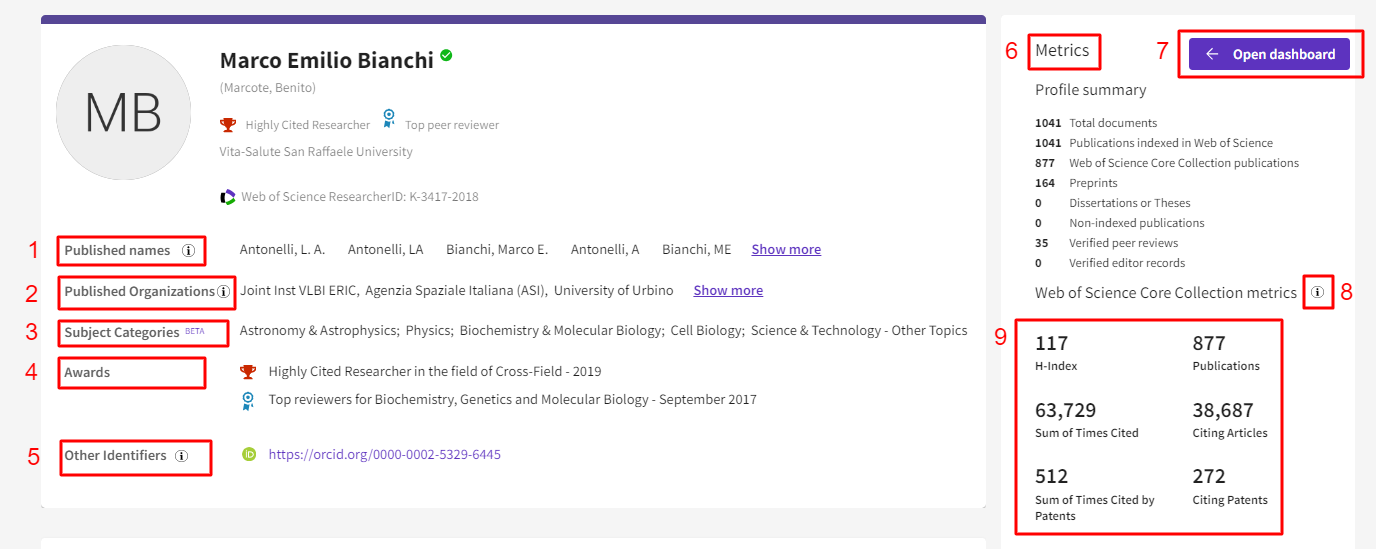Click subject category Cell Biology
The width and height of the screenshot is (1376, 549).
pyautogui.click(x=707, y=330)
